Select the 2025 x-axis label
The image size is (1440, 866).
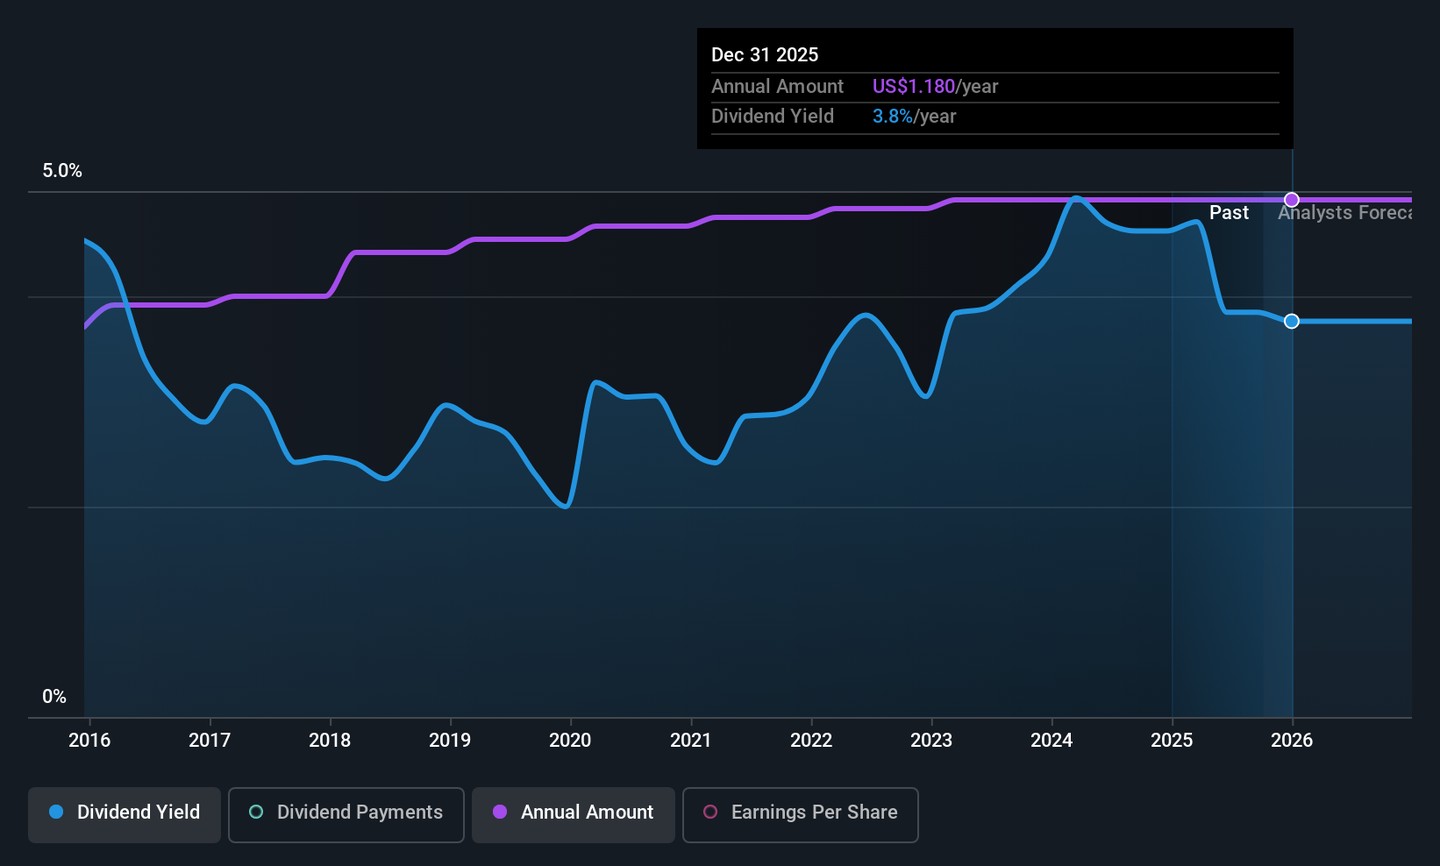point(1171,740)
